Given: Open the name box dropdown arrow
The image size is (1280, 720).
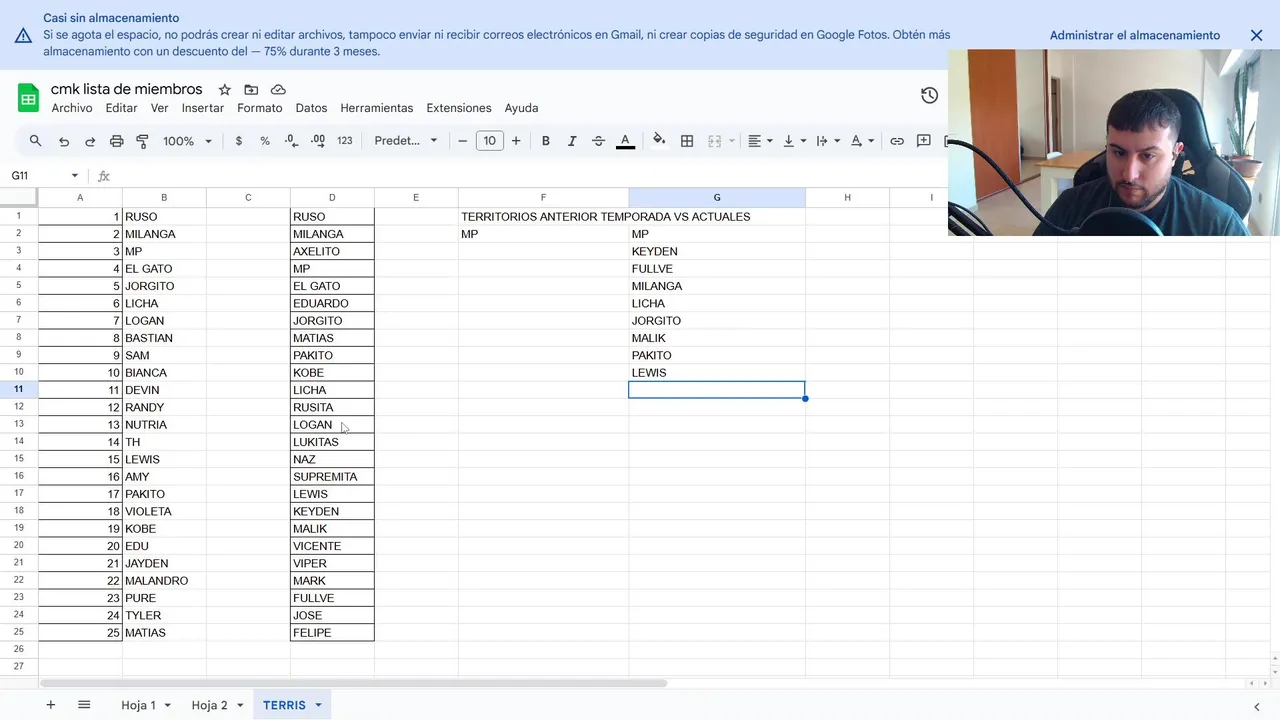Looking at the screenshot, I should click(74, 176).
